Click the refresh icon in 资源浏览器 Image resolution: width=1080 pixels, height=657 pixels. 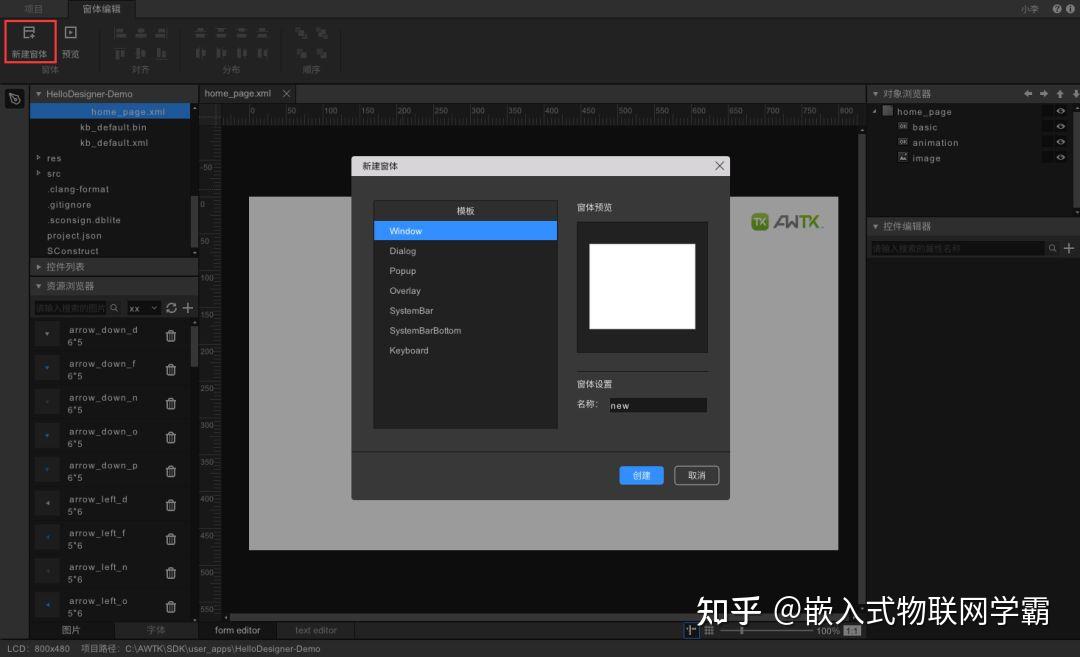[x=171, y=308]
